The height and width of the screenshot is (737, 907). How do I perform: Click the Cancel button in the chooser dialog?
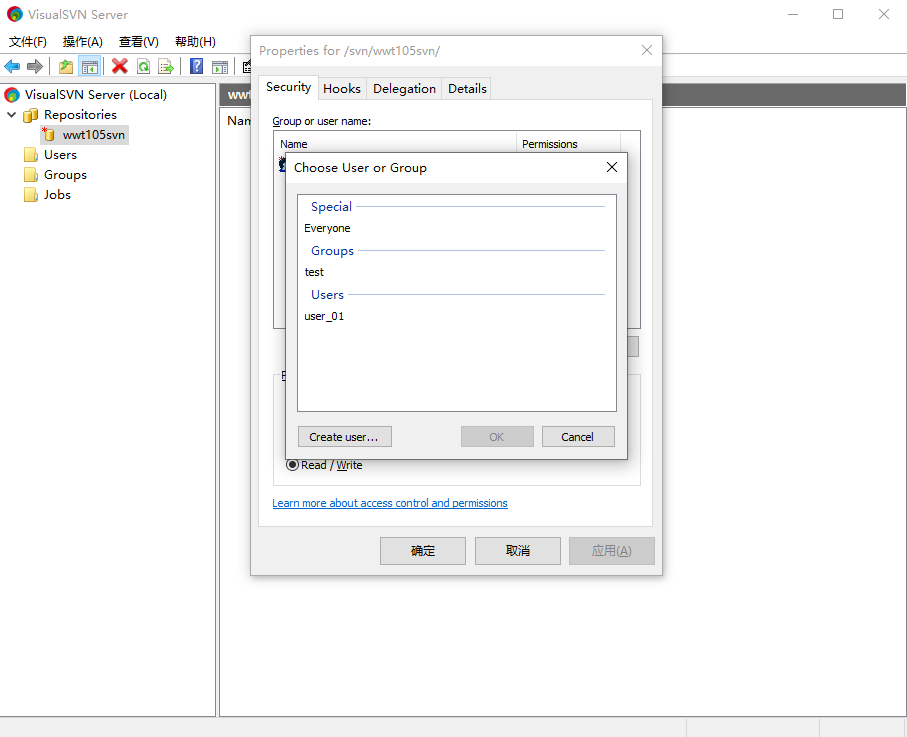click(x=578, y=437)
